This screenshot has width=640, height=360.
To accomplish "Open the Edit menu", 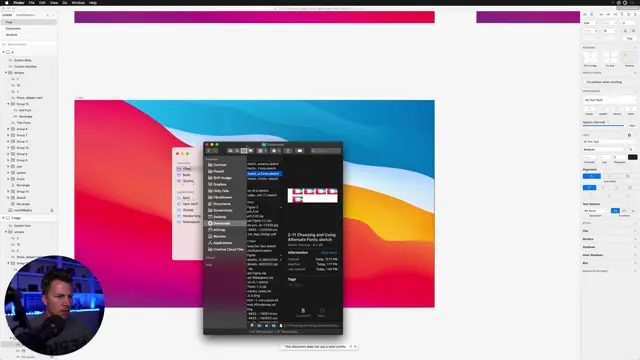I will click(x=42, y=3).
